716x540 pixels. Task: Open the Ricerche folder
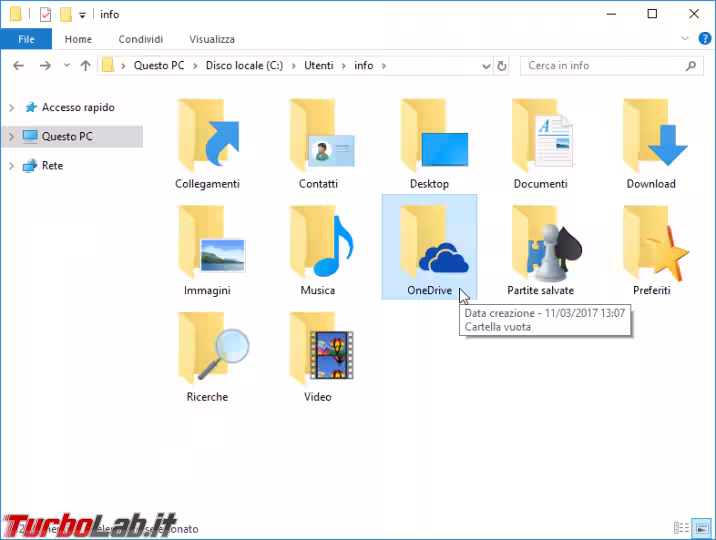pyautogui.click(x=207, y=353)
